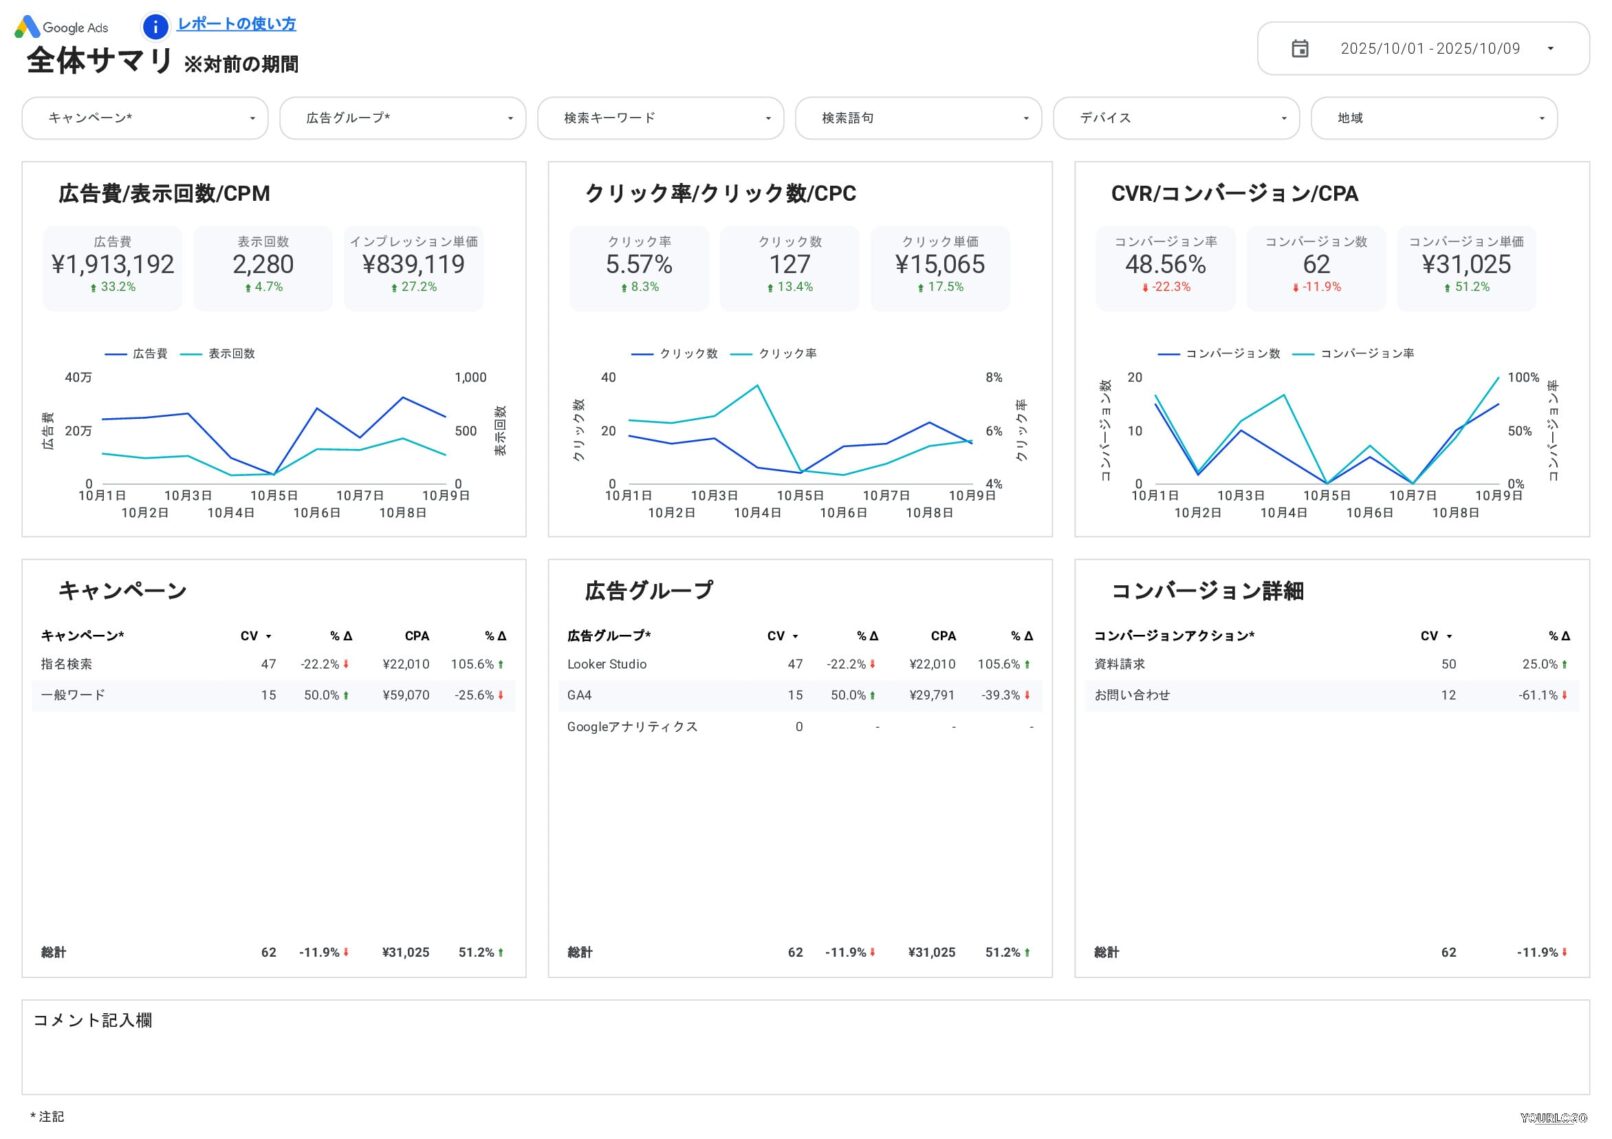
Task: Click the CV sort arrow in the キャンペーン table
Action: tap(267, 636)
